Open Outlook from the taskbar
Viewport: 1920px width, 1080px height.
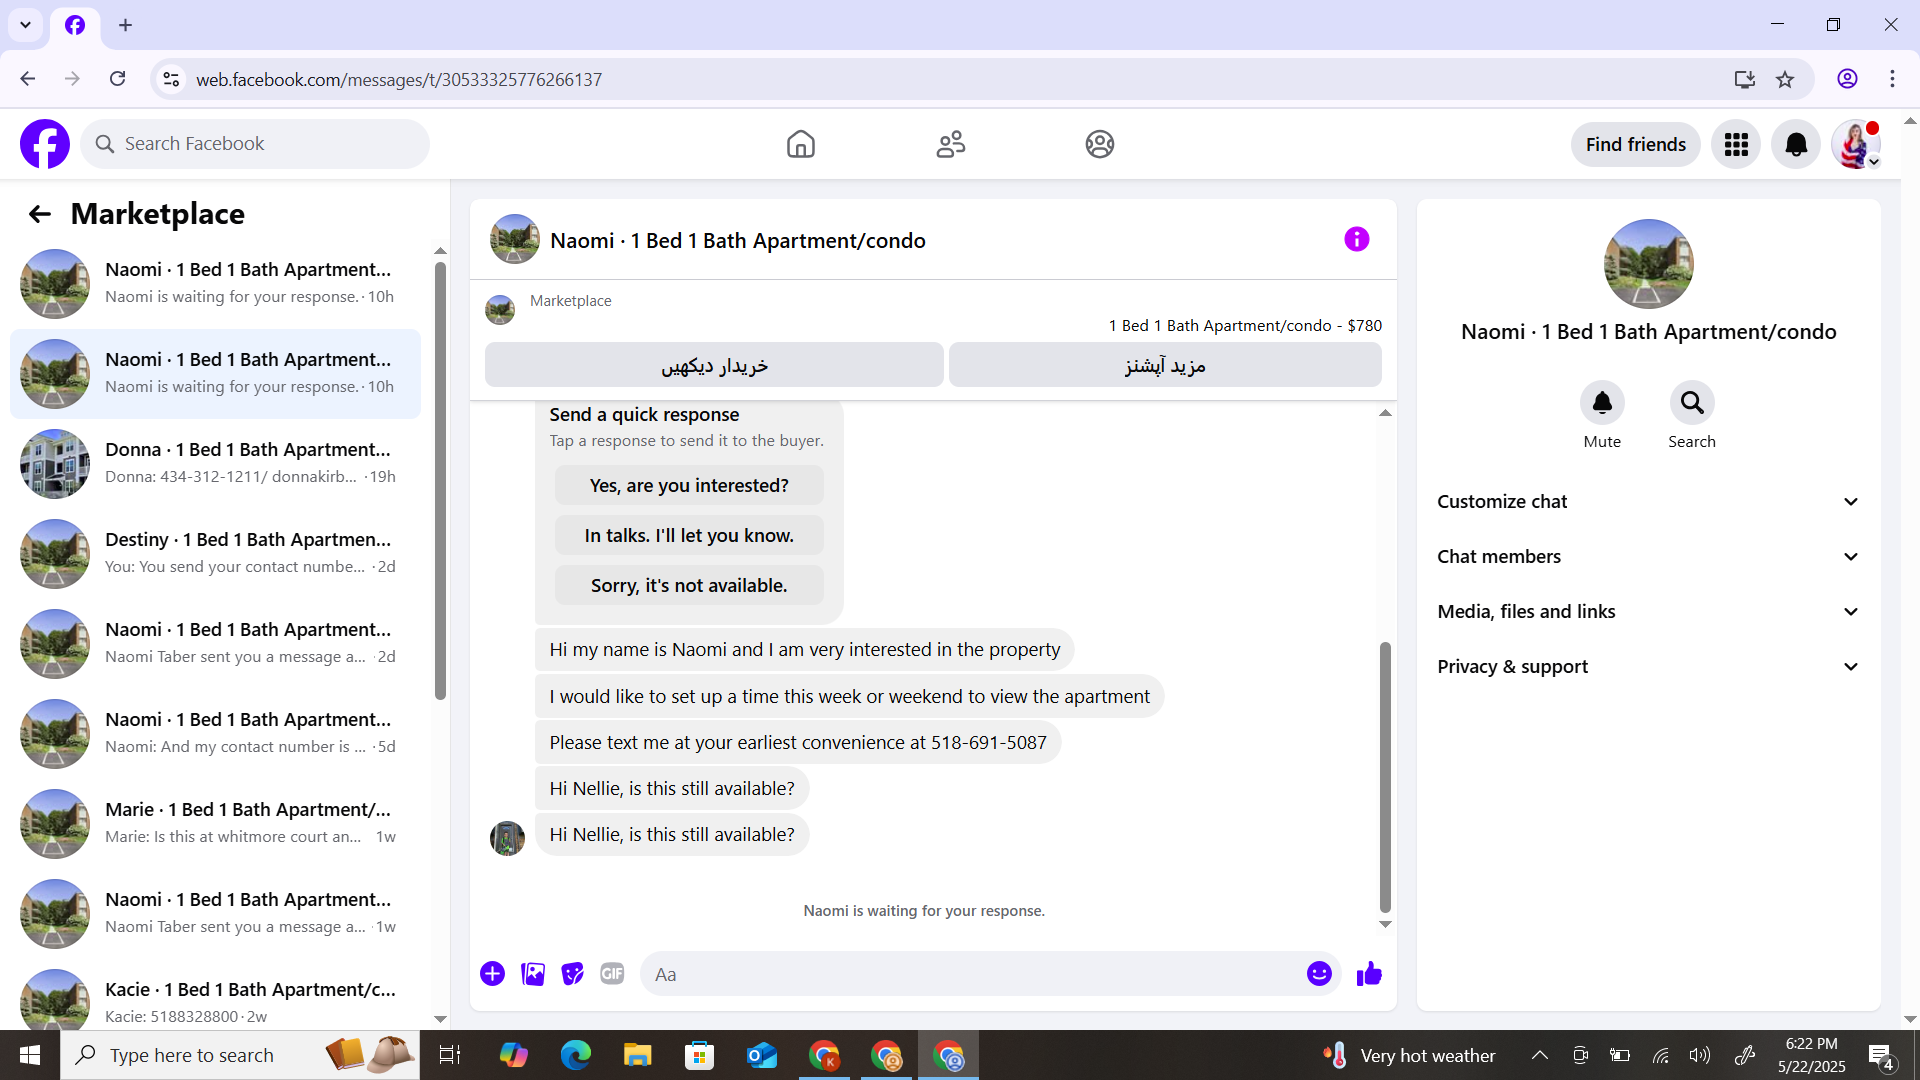[762, 1055]
